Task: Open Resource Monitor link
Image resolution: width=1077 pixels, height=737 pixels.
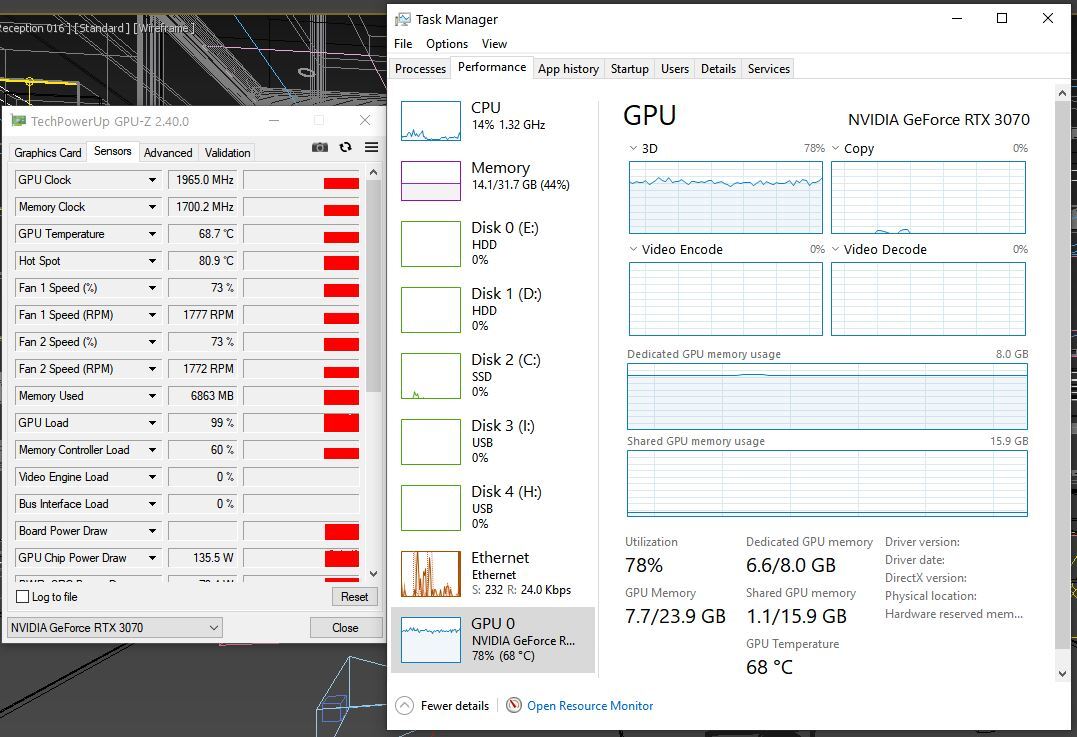Action: click(590, 705)
